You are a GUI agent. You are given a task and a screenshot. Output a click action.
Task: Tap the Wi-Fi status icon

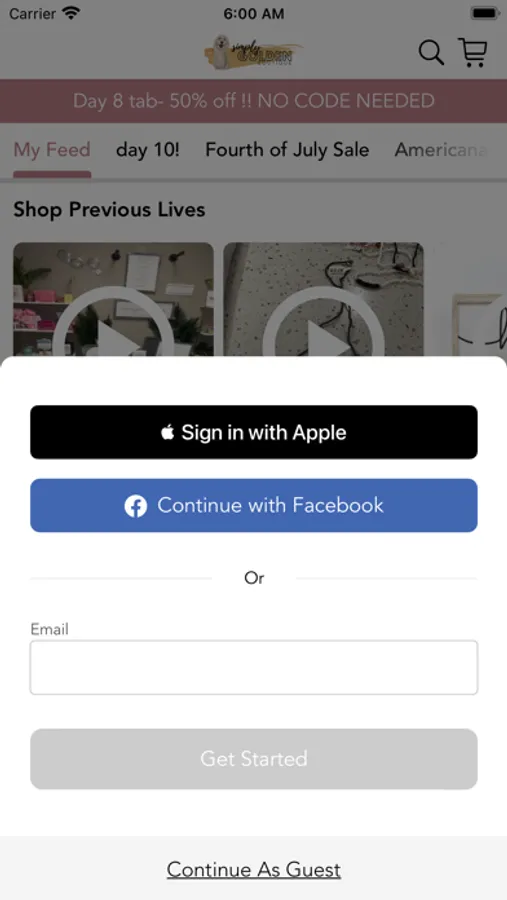coord(72,13)
